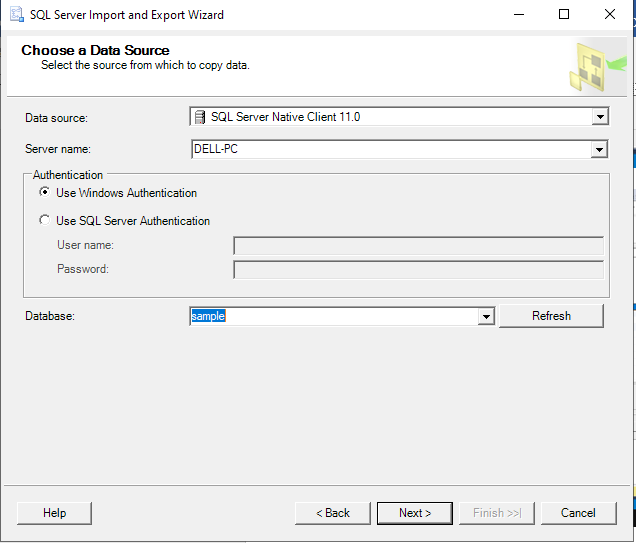Click the disabled Finish button
The height and width of the screenshot is (543, 636).
tap(496, 513)
